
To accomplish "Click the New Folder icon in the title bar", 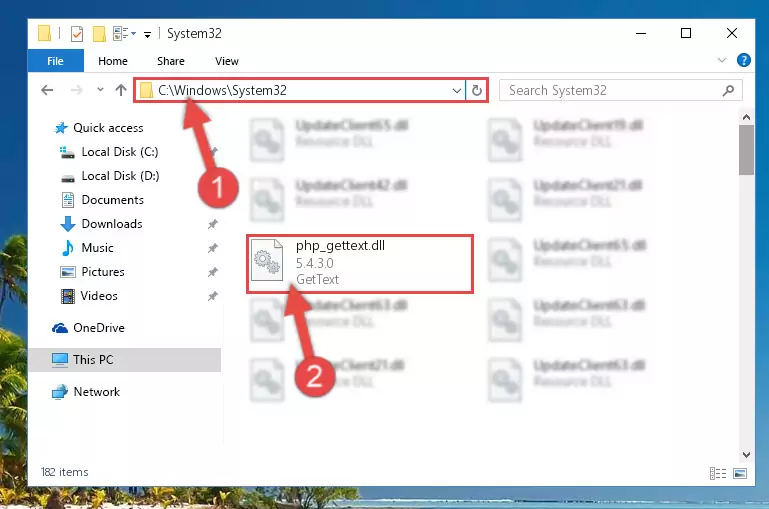I will pos(99,34).
